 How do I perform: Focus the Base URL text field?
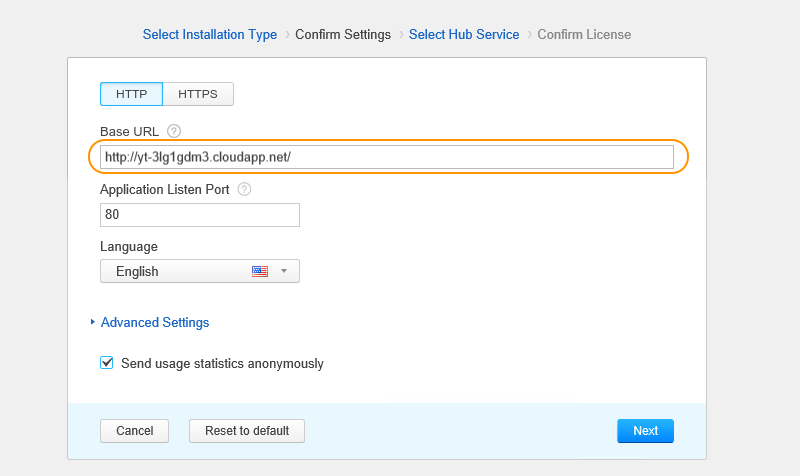tap(386, 157)
